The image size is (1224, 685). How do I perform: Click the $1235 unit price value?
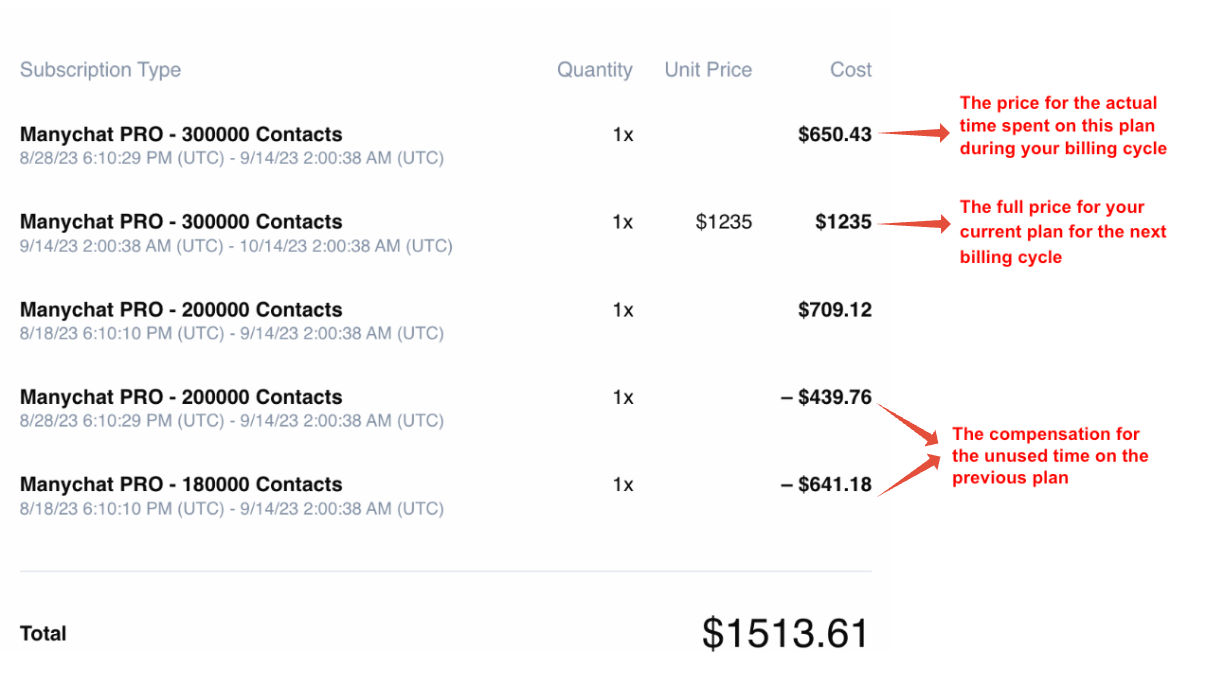[723, 222]
